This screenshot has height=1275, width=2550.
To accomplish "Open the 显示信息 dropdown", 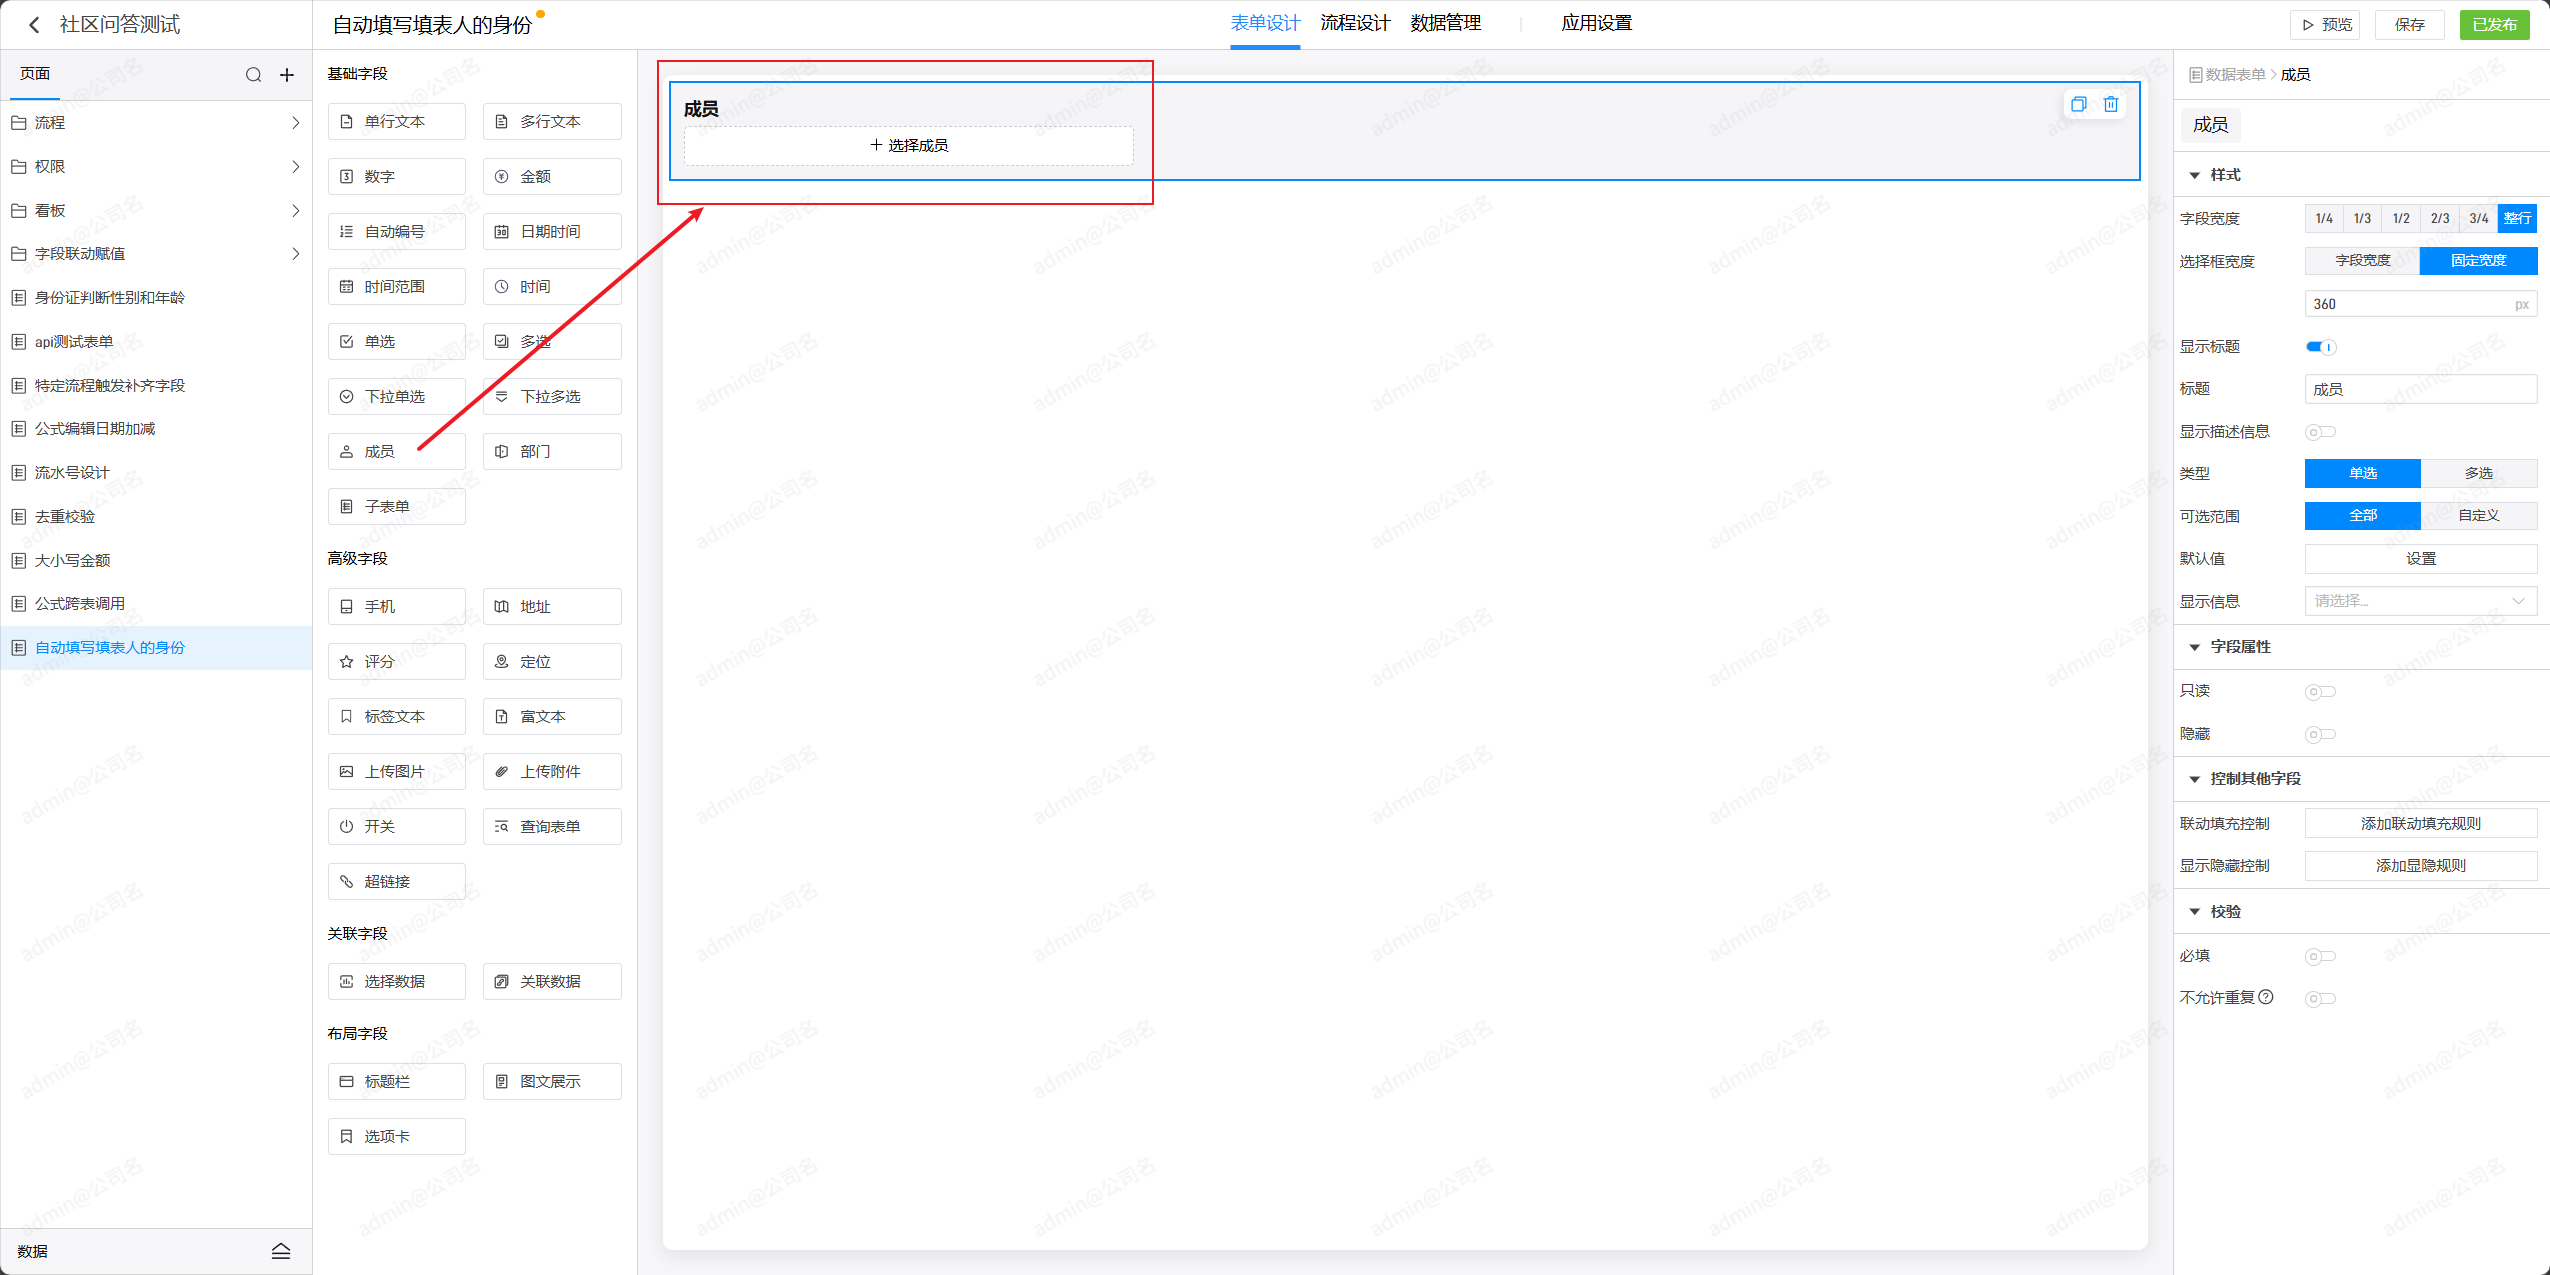I will click(x=2420, y=601).
